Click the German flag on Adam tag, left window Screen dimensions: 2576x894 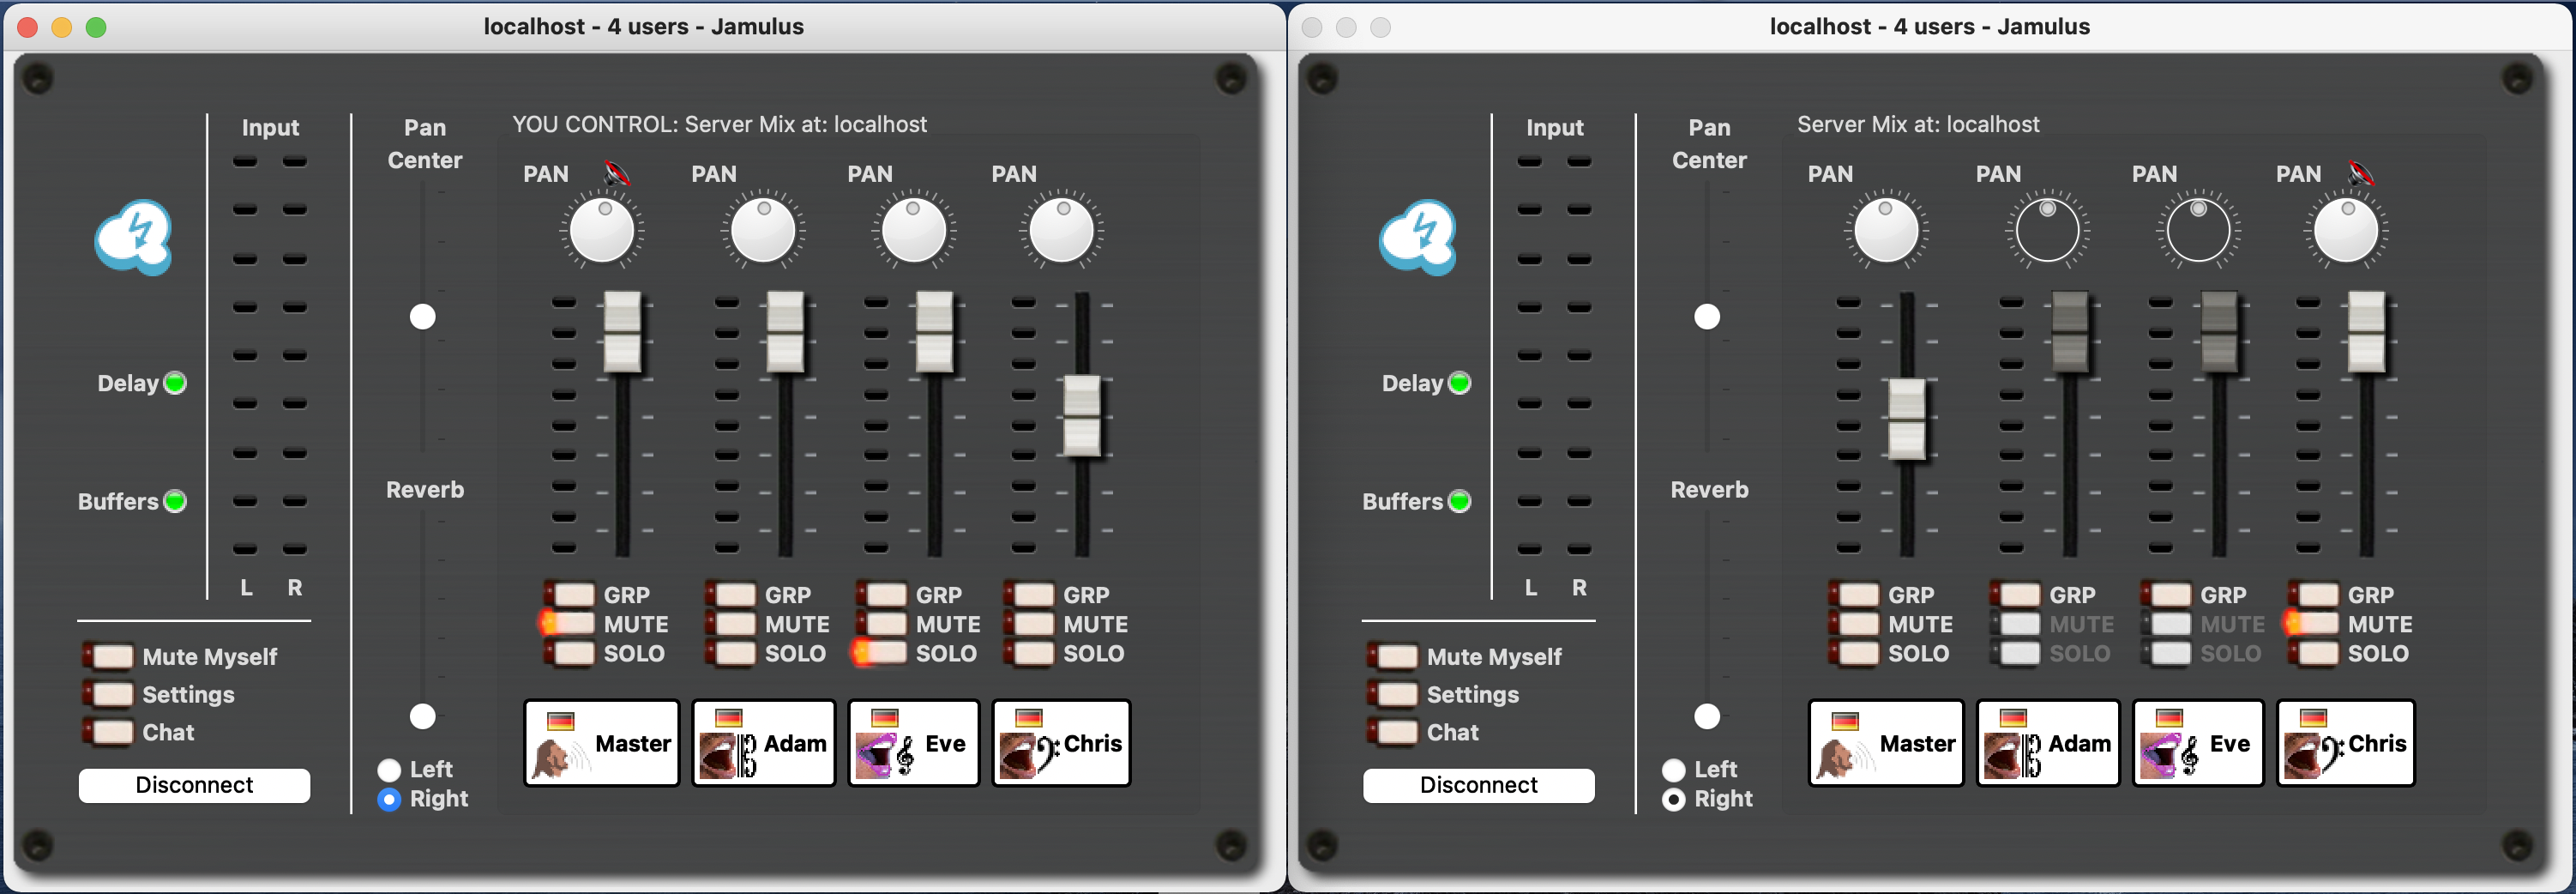[729, 718]
